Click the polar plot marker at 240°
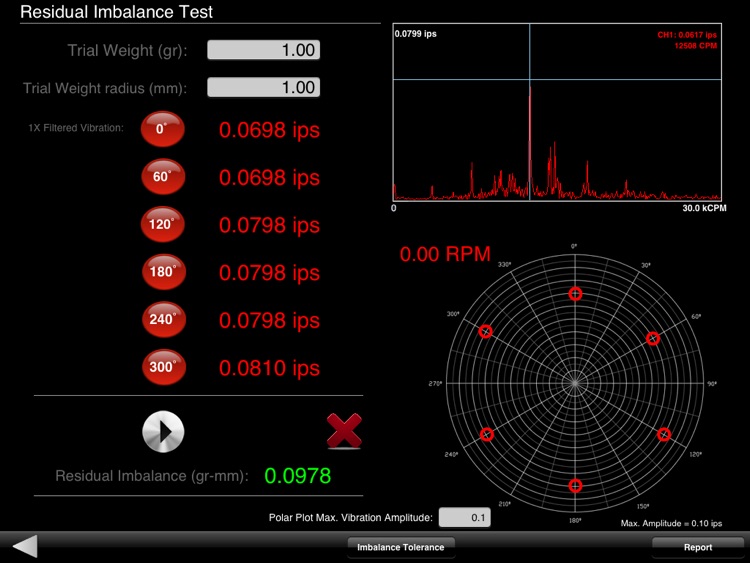 (487, 434)
